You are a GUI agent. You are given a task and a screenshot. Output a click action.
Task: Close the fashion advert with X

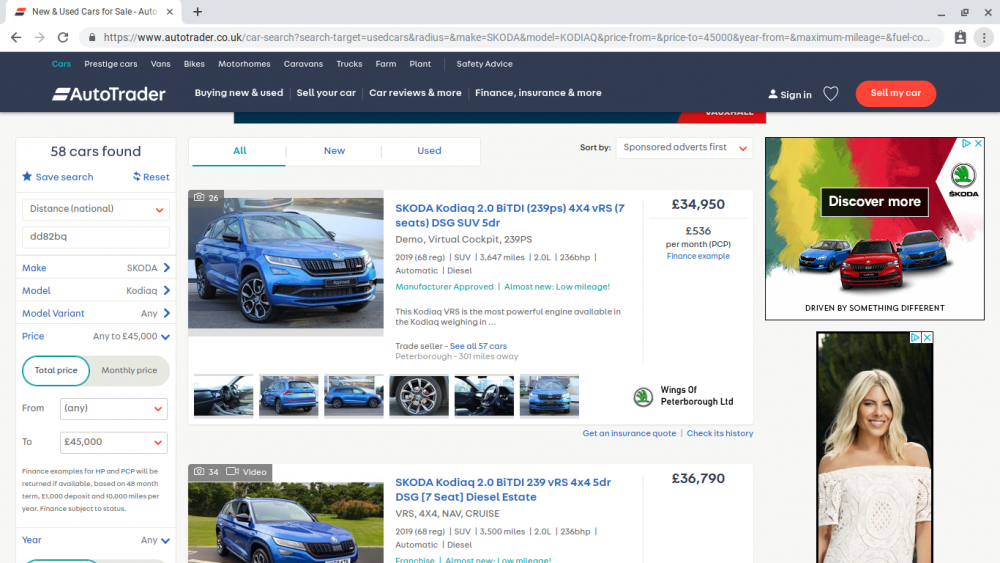[x=927, y=337]
